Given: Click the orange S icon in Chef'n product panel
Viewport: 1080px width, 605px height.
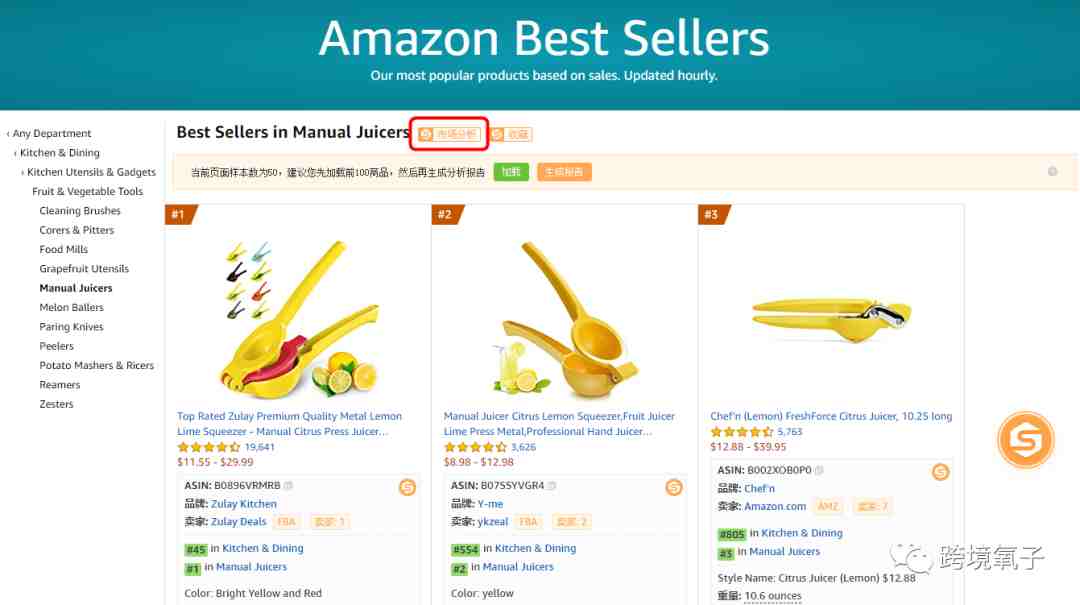Looking at the screenshot, I should tap(940, 472).
